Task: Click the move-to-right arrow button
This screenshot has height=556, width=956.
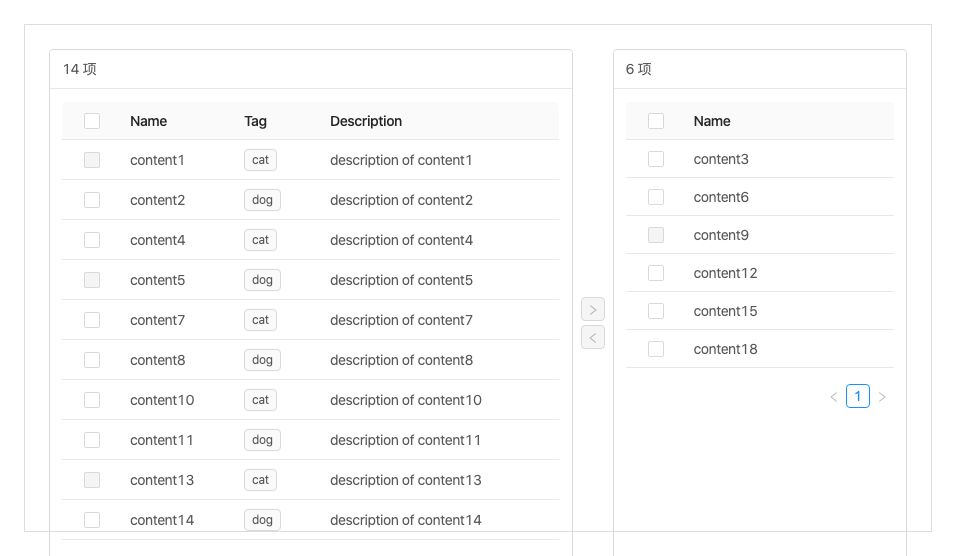Action: 593,309
